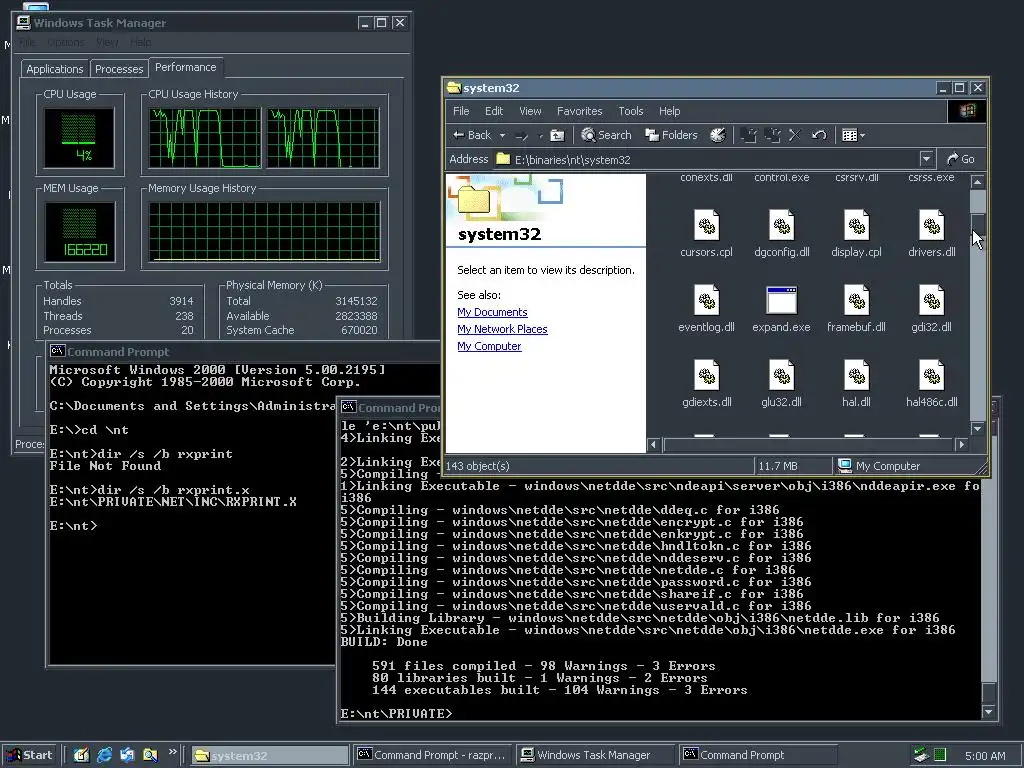This screenshot has width=1024, height=768.
Task: Select the gdiexts.dll file icon
Action: pos(706,376)
